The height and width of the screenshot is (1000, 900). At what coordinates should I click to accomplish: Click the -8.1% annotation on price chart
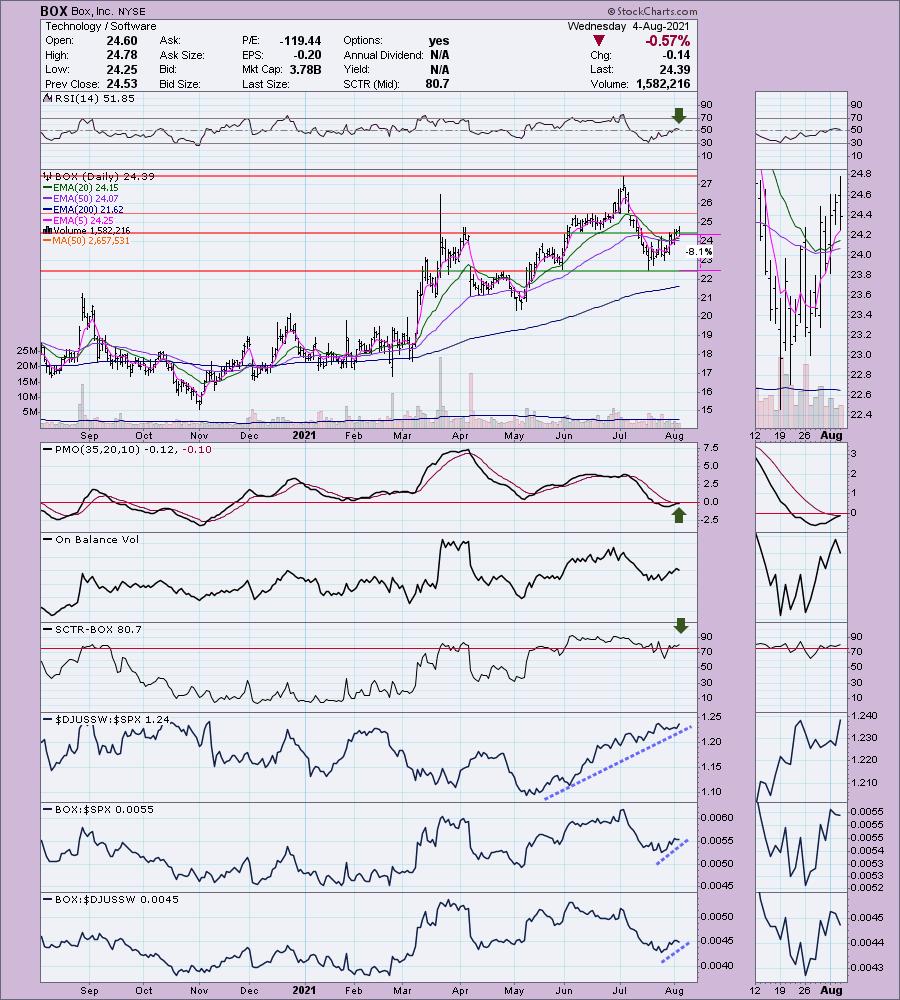tap(698, 252)
